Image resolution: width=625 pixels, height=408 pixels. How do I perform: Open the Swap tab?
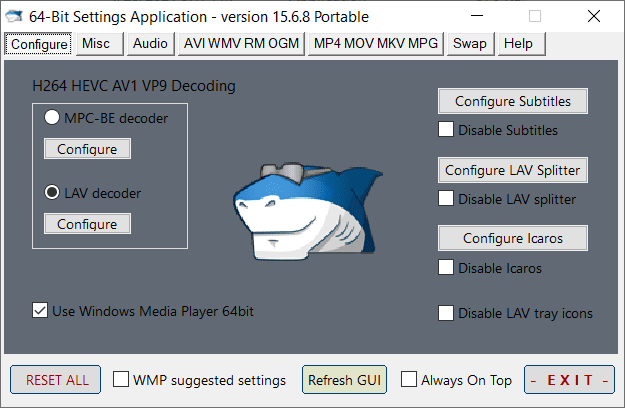coord(470,44)
